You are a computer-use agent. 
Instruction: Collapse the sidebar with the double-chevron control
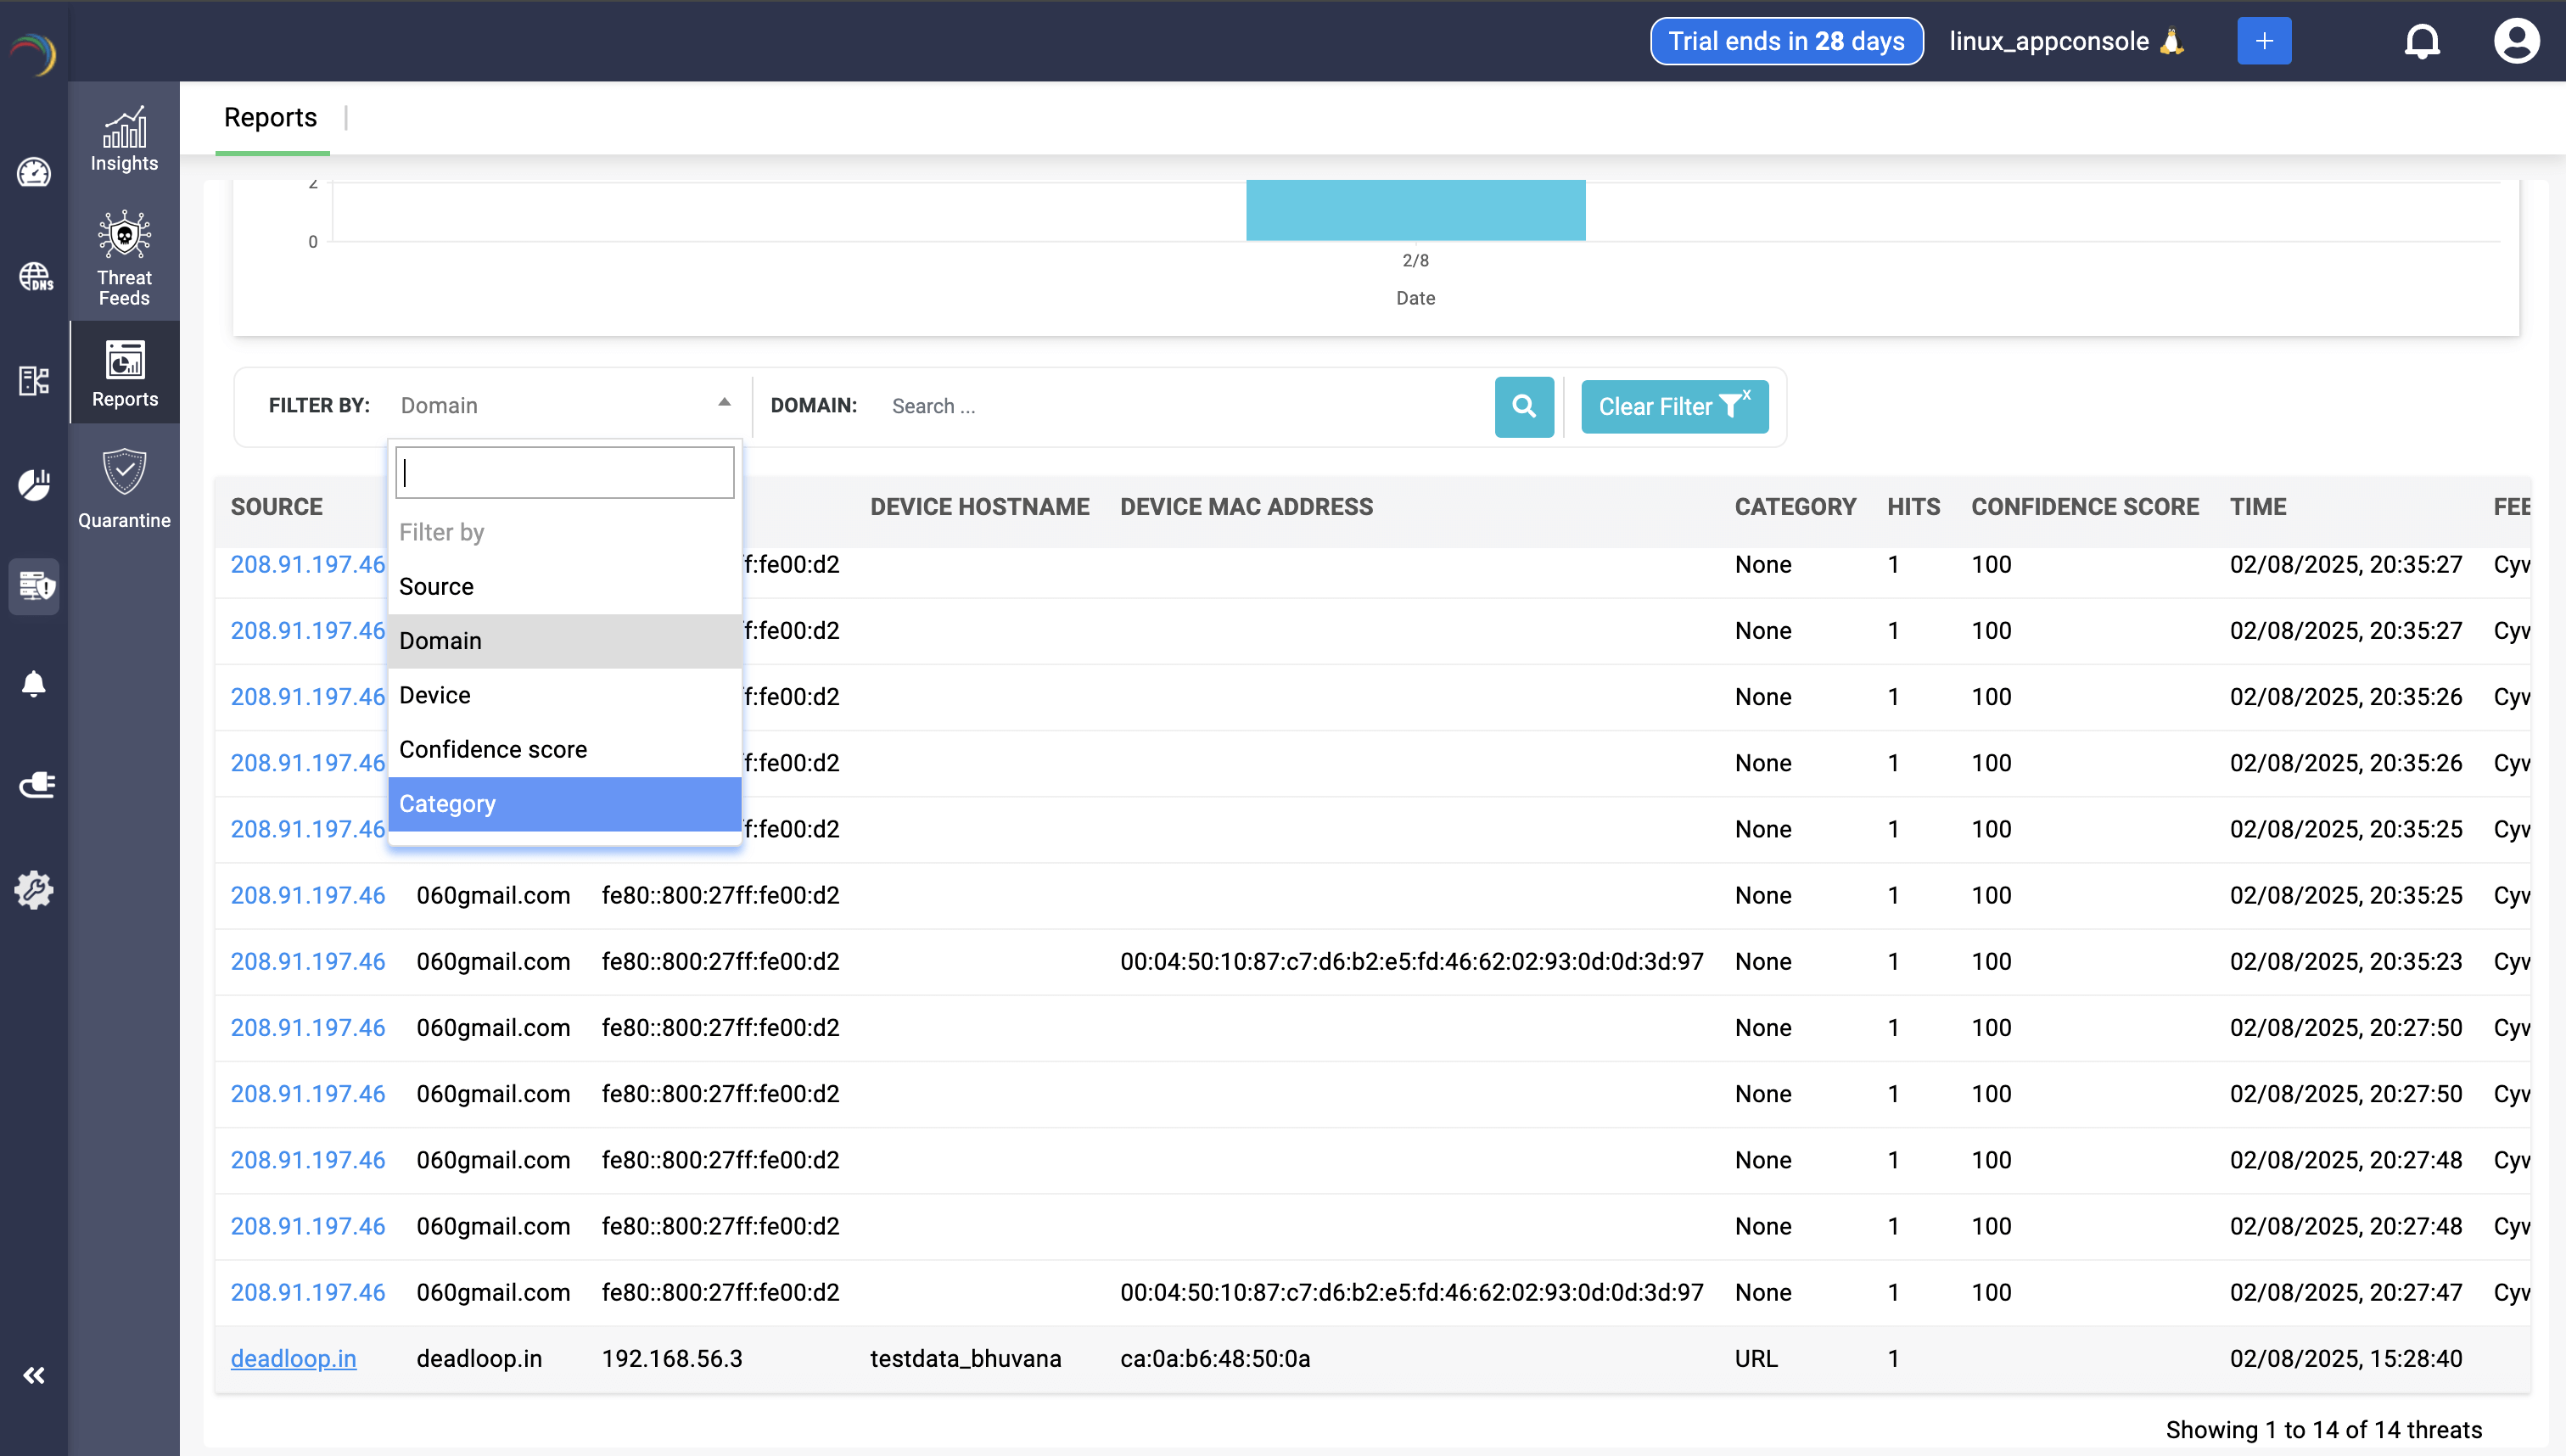pyautogui.click(x=35, y=1375)
